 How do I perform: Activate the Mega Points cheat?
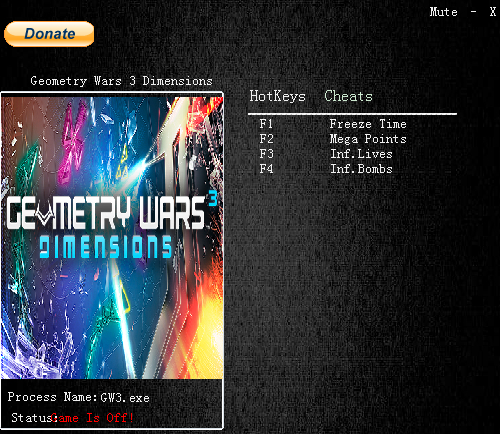368,139
